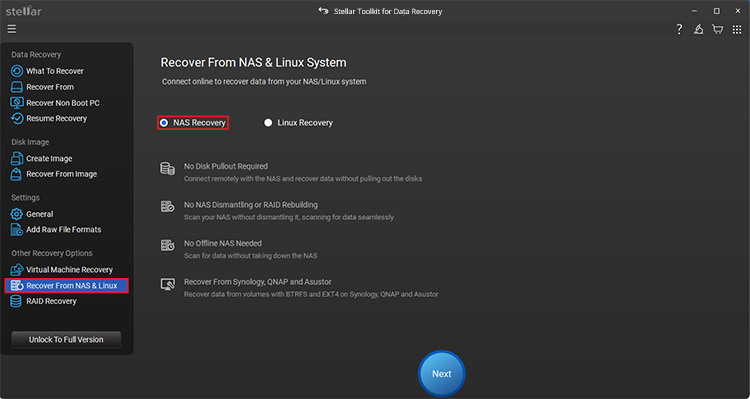Click 'No Disk Pullout Required' heading

[x=226, y=166]
